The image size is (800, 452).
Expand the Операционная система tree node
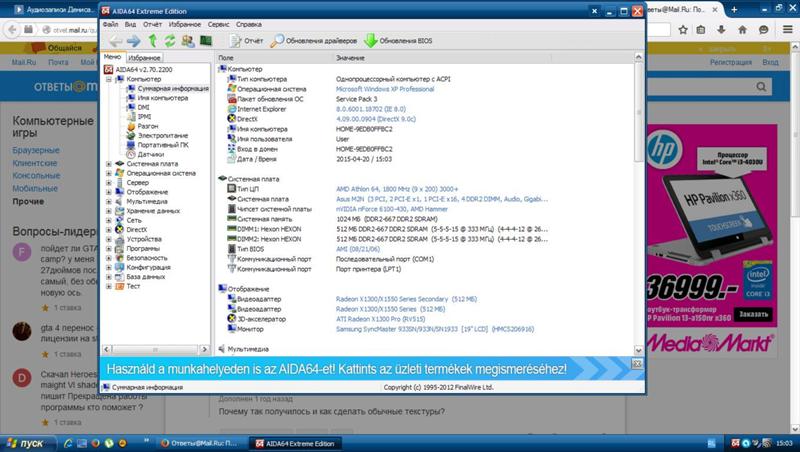point(108,173)
